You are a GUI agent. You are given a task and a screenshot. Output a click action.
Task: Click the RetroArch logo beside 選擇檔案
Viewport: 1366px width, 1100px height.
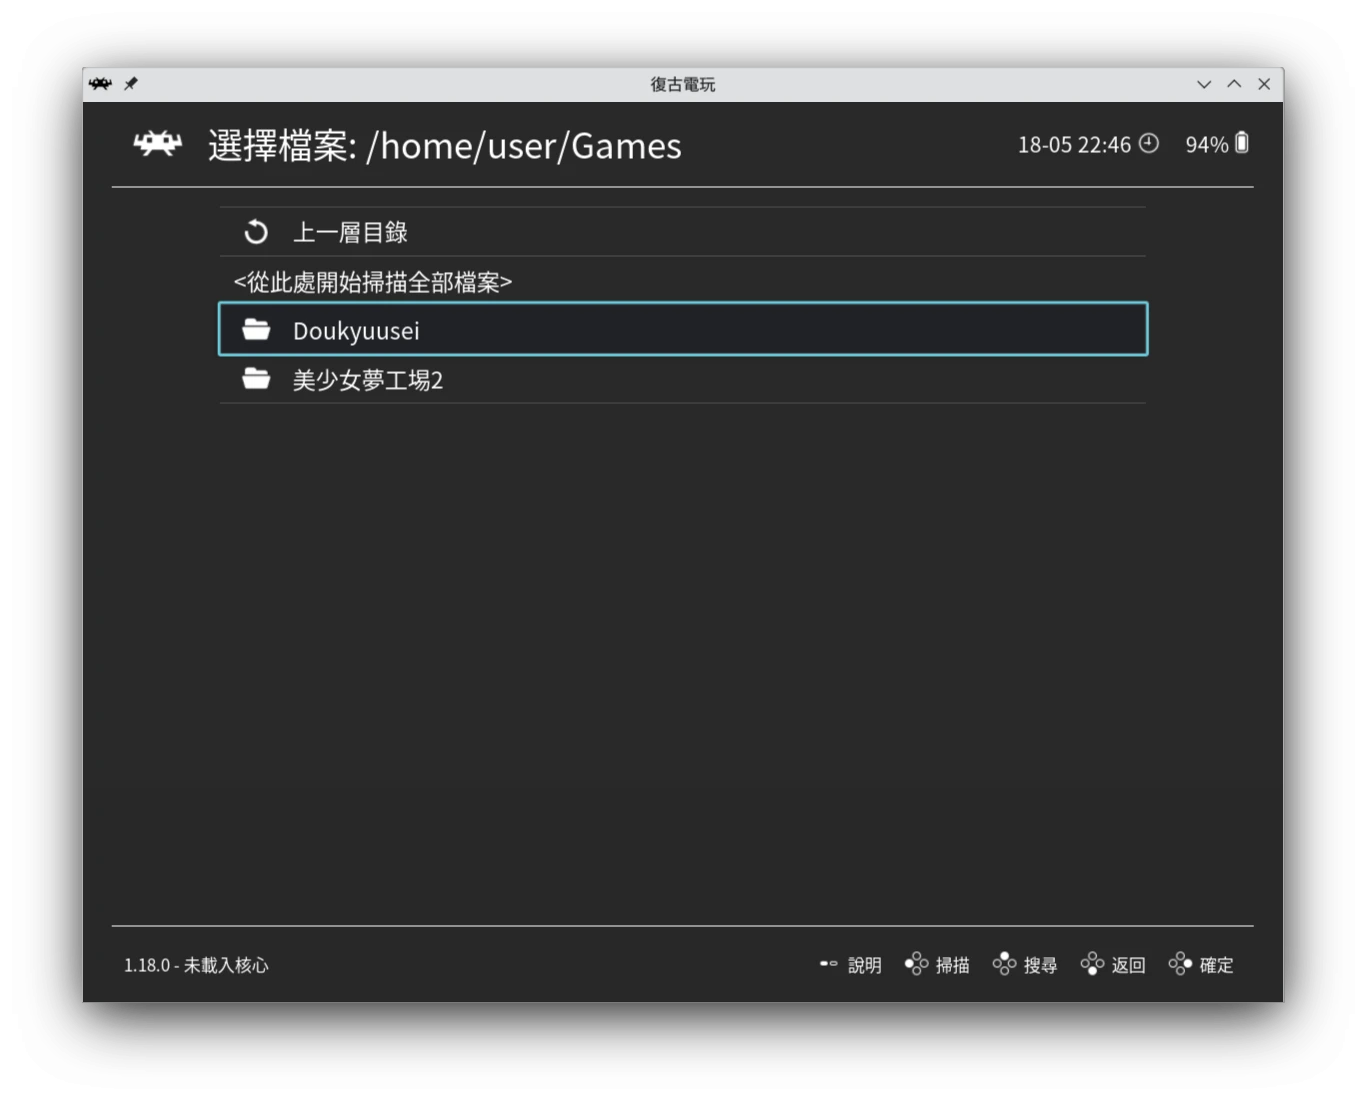coord(158,145)
